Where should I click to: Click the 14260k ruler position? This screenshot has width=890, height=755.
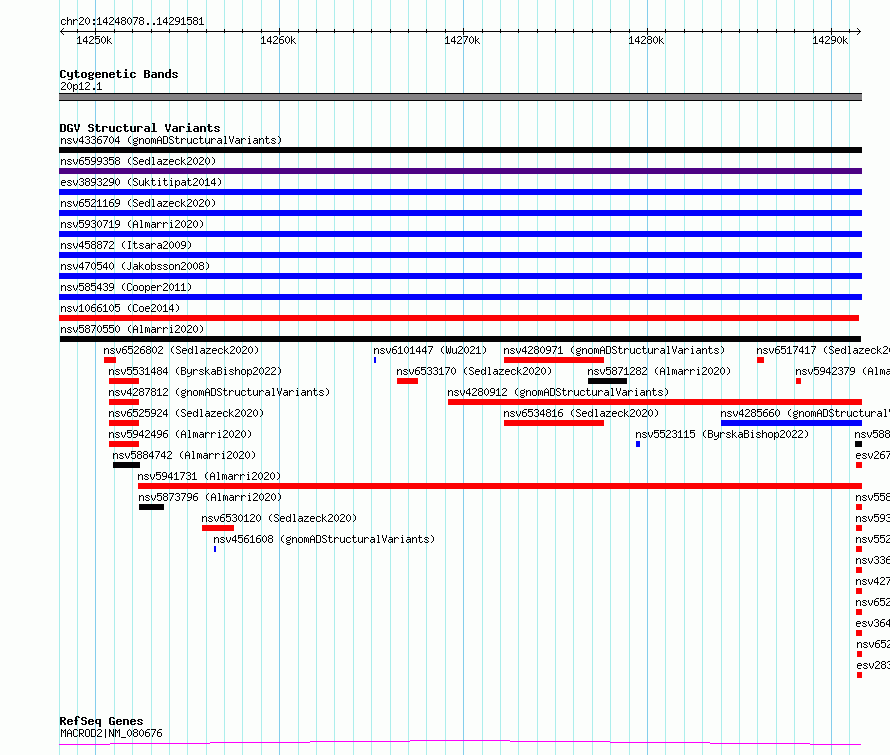pyautogui.click(x=278, y=40)
